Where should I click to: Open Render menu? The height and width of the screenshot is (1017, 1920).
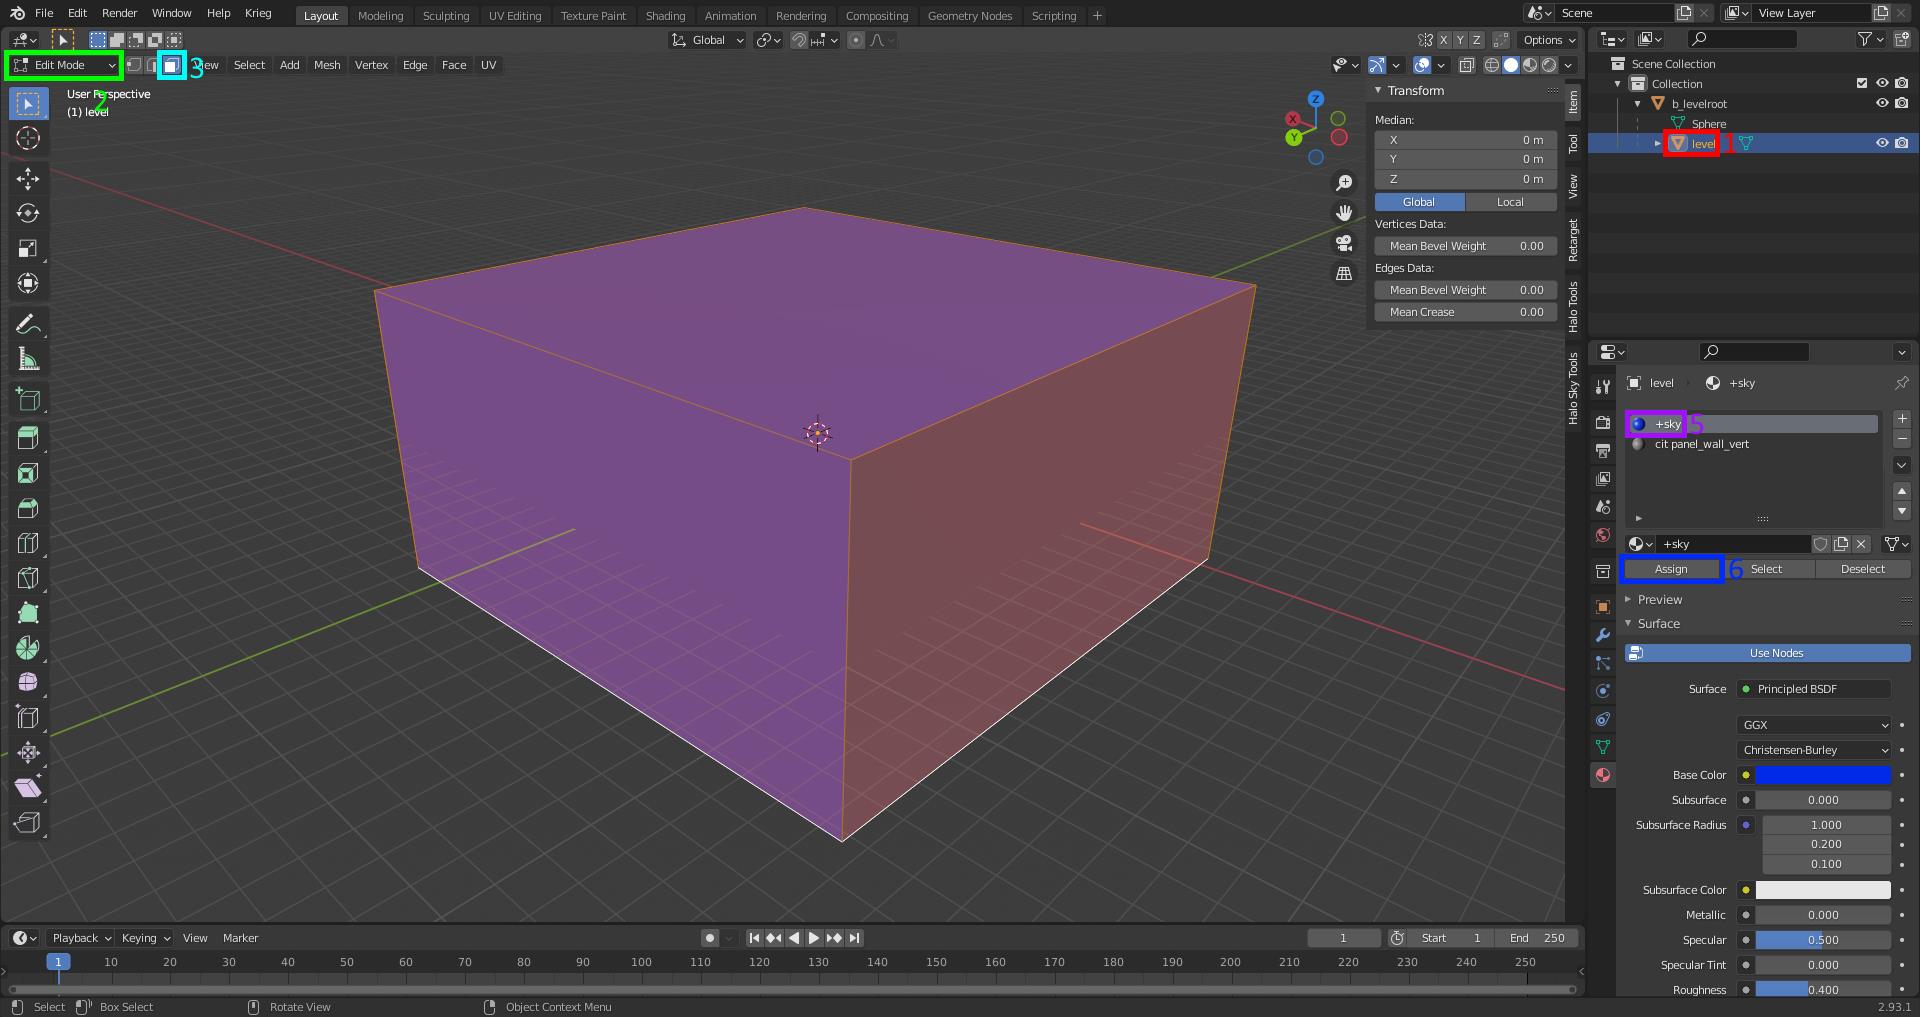(x=119, y=13)
